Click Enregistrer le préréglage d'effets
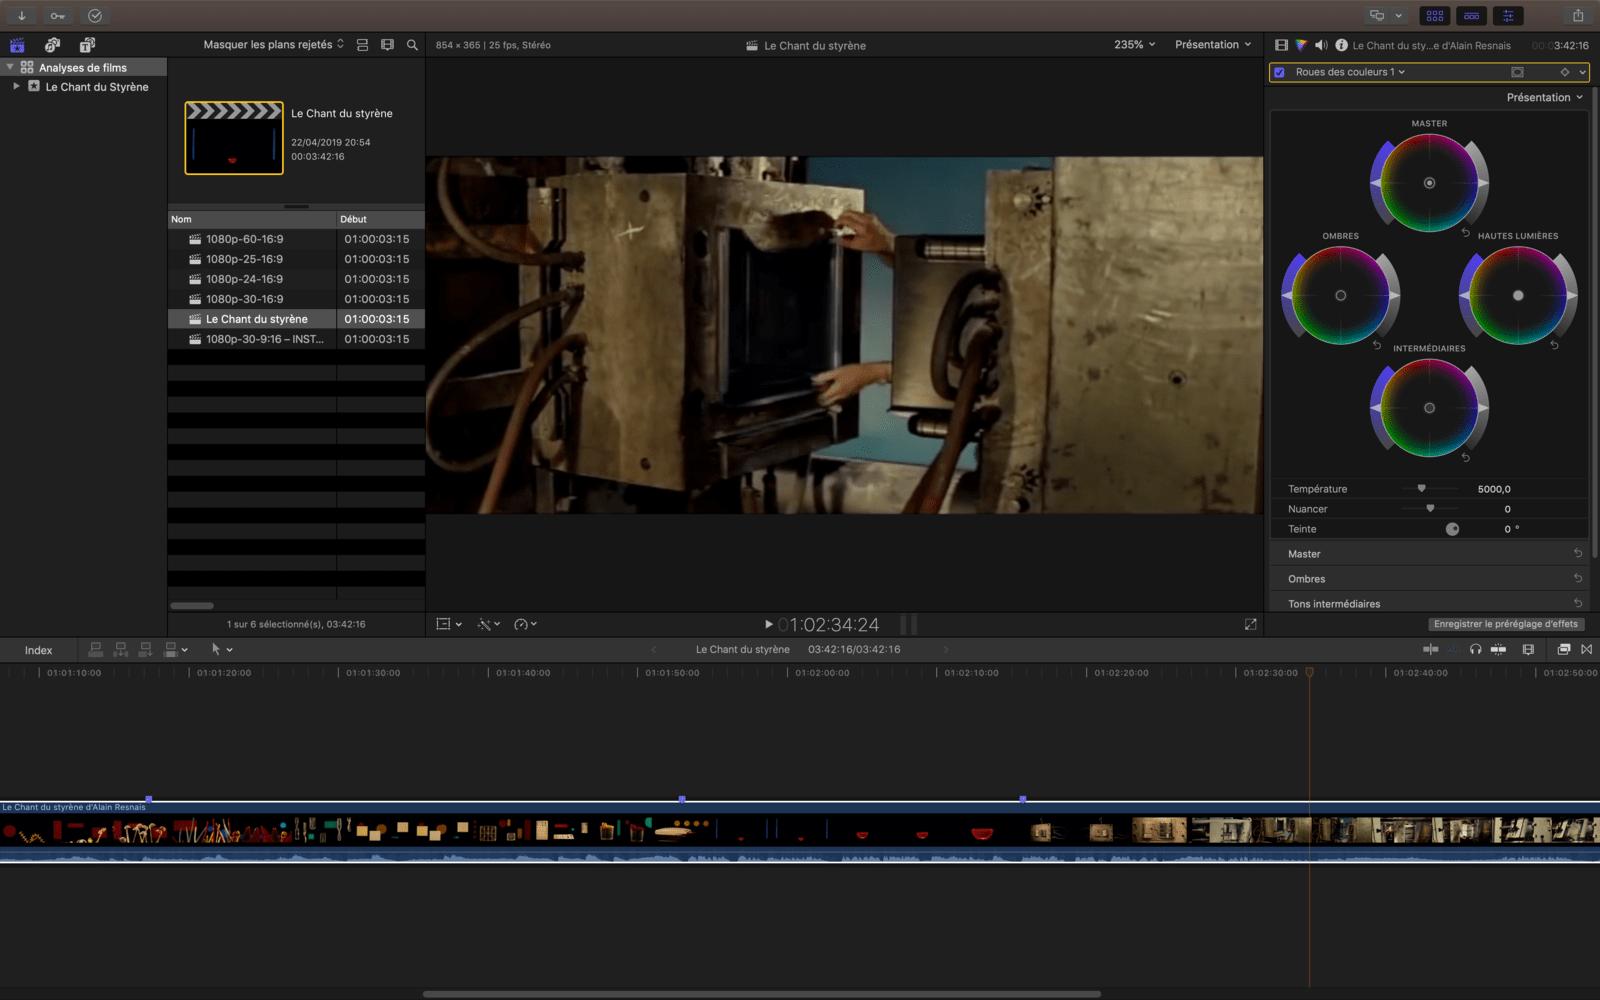1600x1000 pixels. 1506,623
